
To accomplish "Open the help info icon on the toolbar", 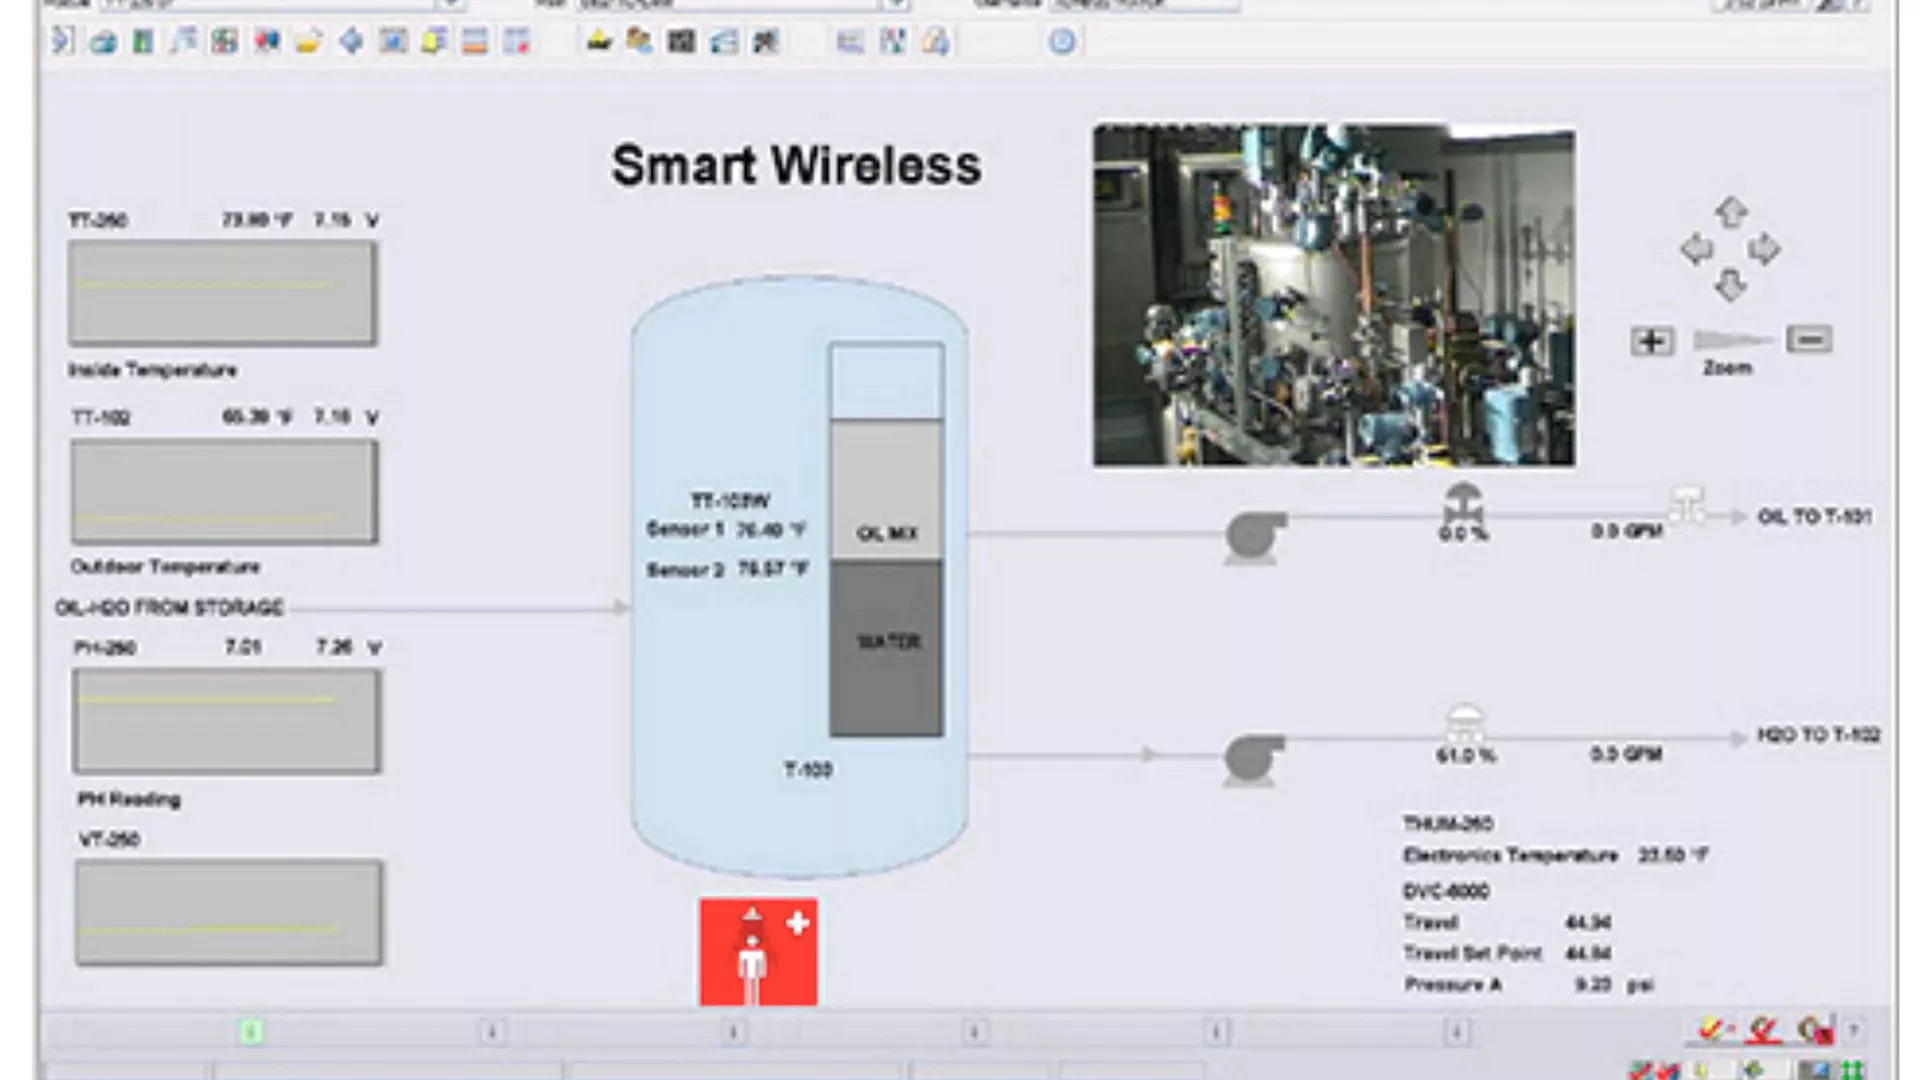I will [x=1062, y=42].
